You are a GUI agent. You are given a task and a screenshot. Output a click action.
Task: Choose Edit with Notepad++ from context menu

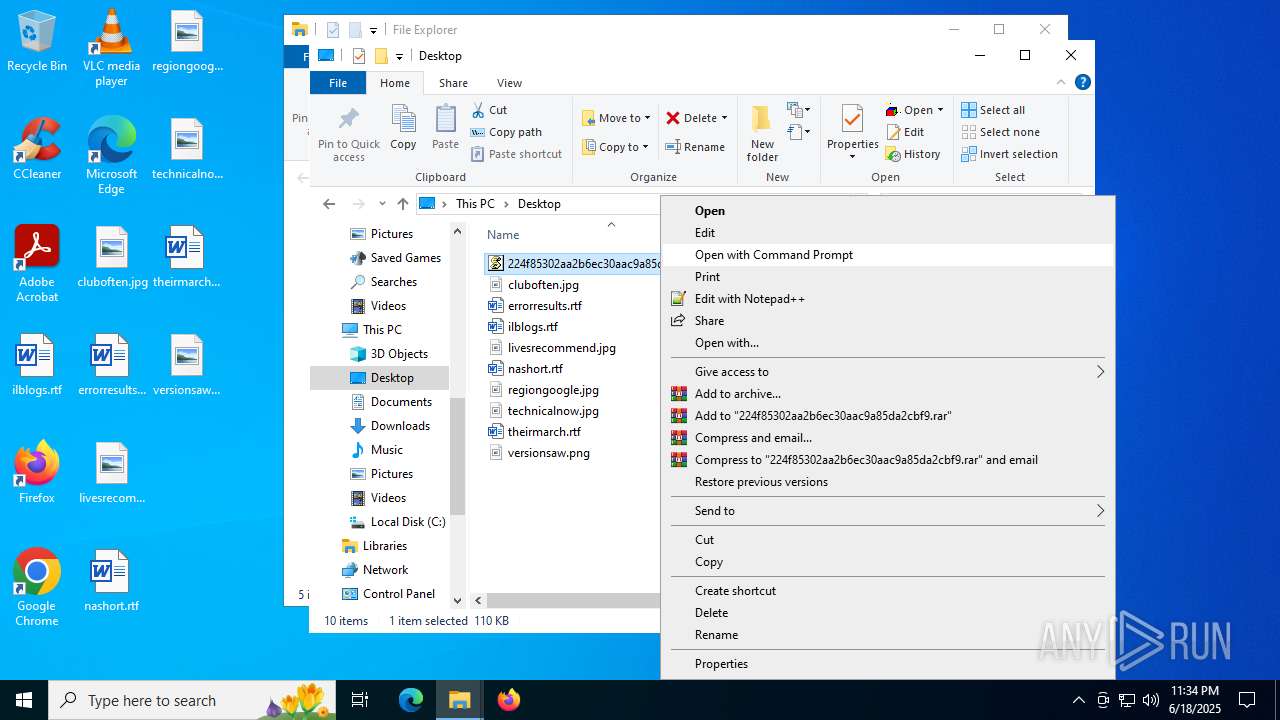click(x=888, y=299)
